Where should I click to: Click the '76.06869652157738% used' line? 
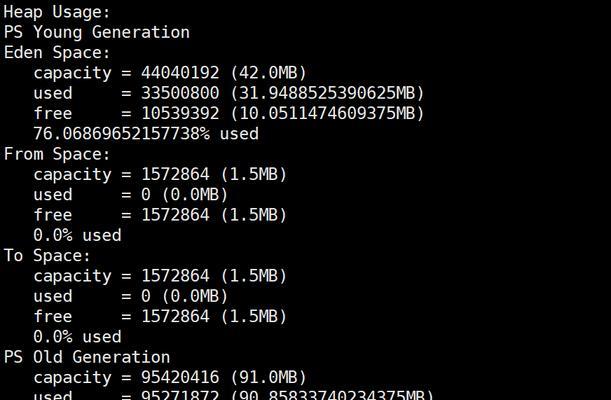click(145, 133)
